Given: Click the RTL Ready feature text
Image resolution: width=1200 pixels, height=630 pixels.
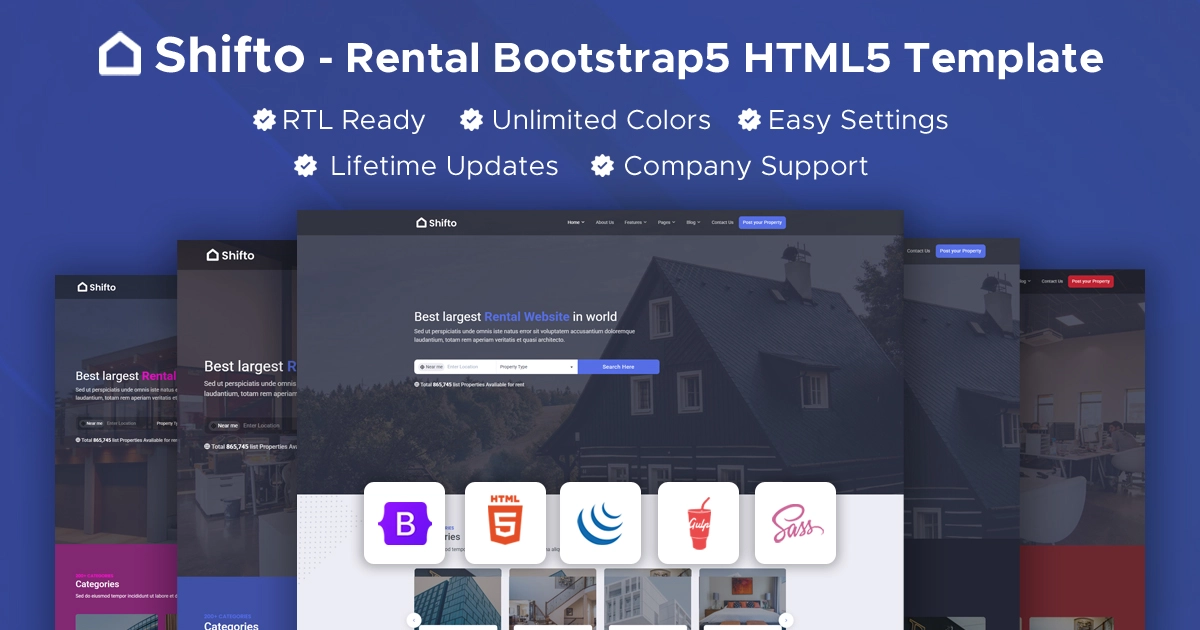Looking at the screenshot, I should 354,120.
